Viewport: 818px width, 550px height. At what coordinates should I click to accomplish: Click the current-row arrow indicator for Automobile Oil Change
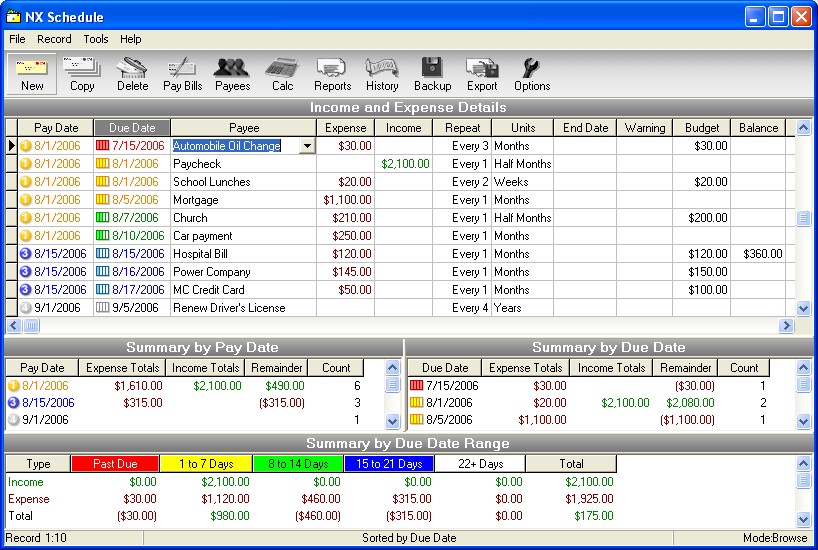click(x=11, y=146)
